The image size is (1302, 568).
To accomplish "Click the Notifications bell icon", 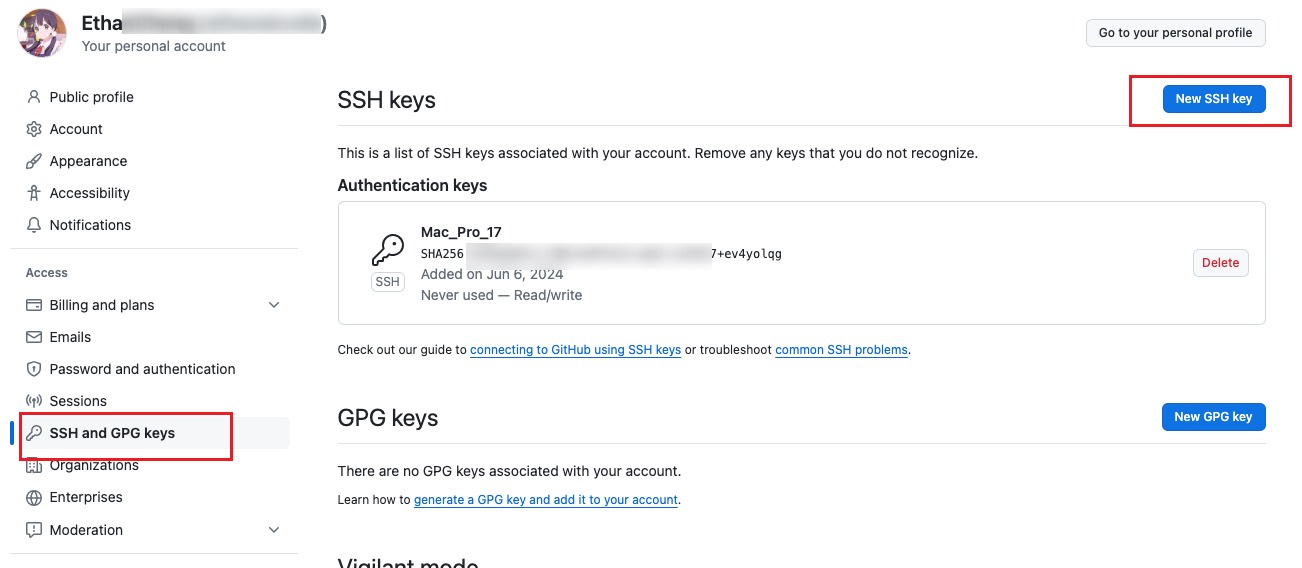I will (34, 225).
